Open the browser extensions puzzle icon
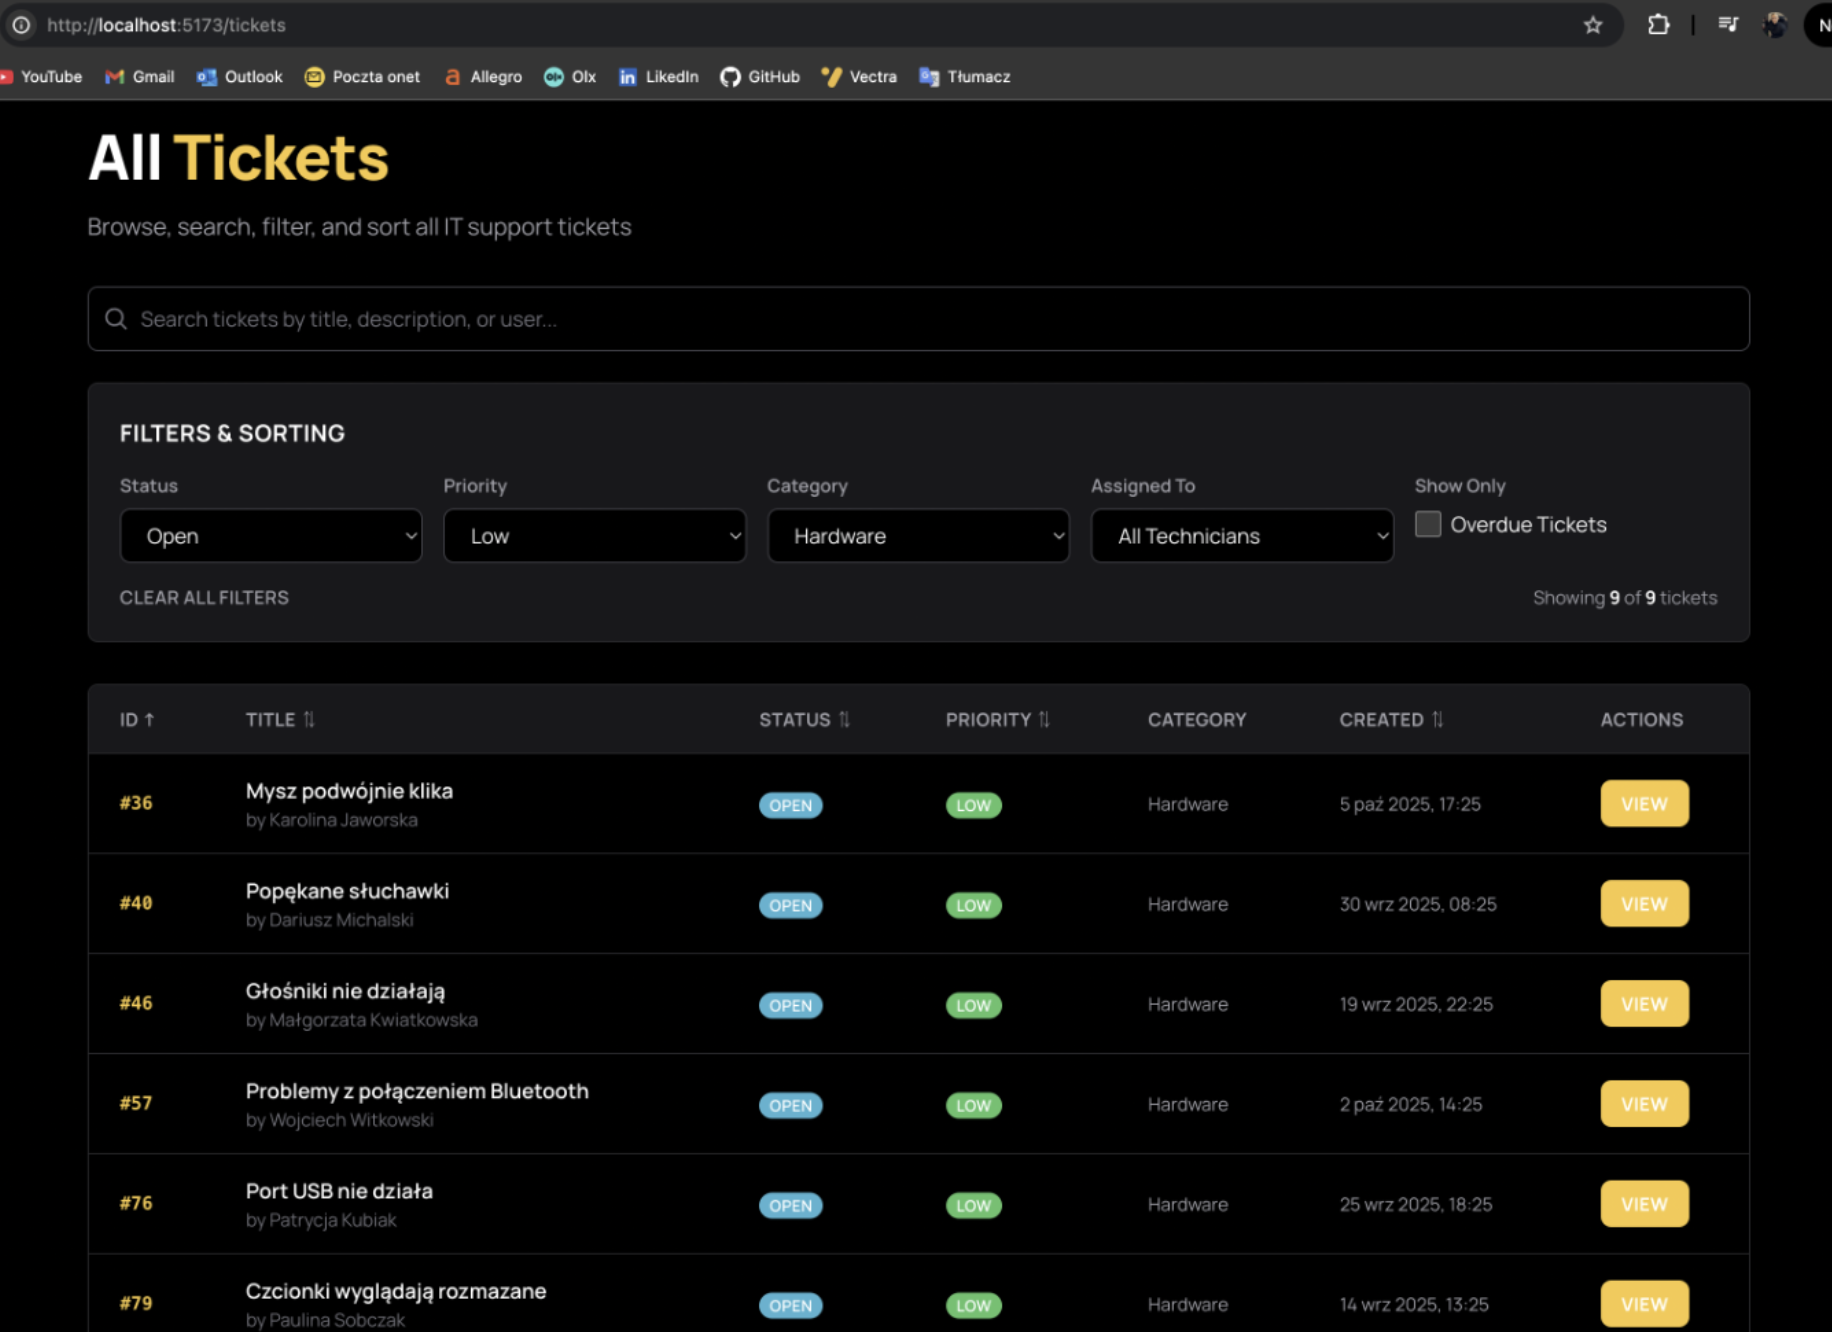Screen dimensions: 1832x1332 click(1658, 25)
